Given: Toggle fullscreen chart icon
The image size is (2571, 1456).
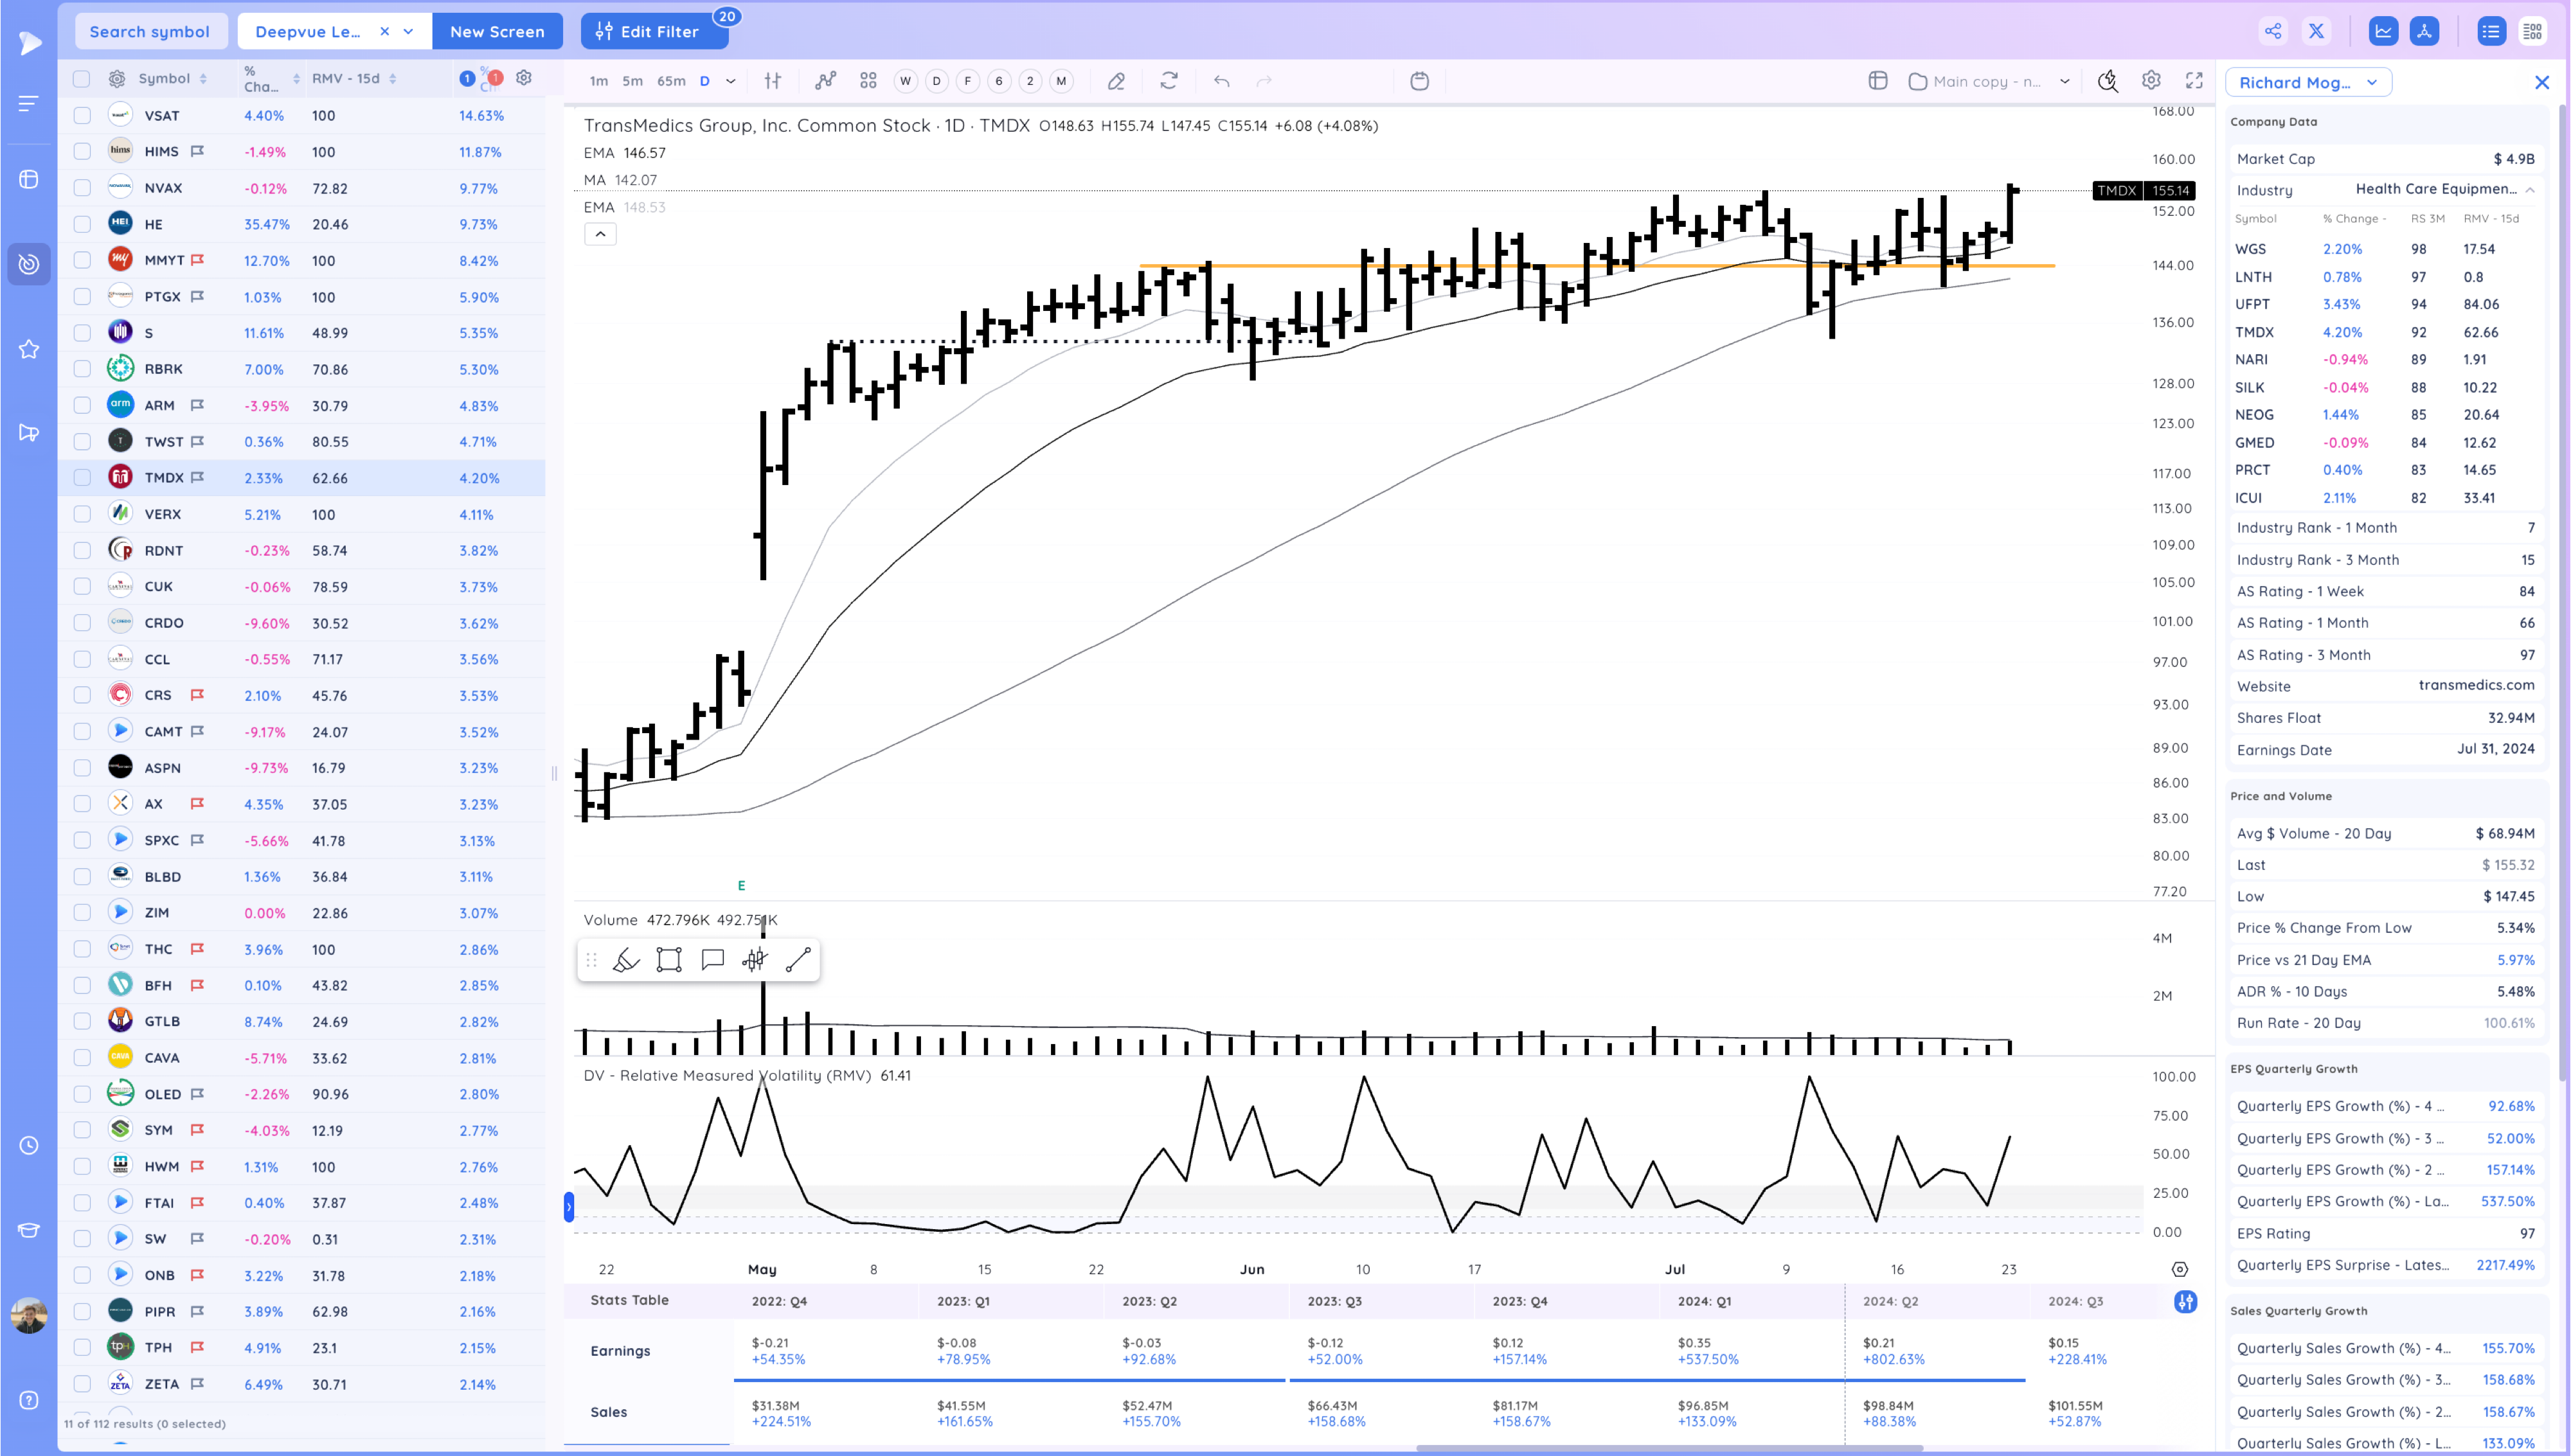Looking at the screenshot, I should 2194,81.
